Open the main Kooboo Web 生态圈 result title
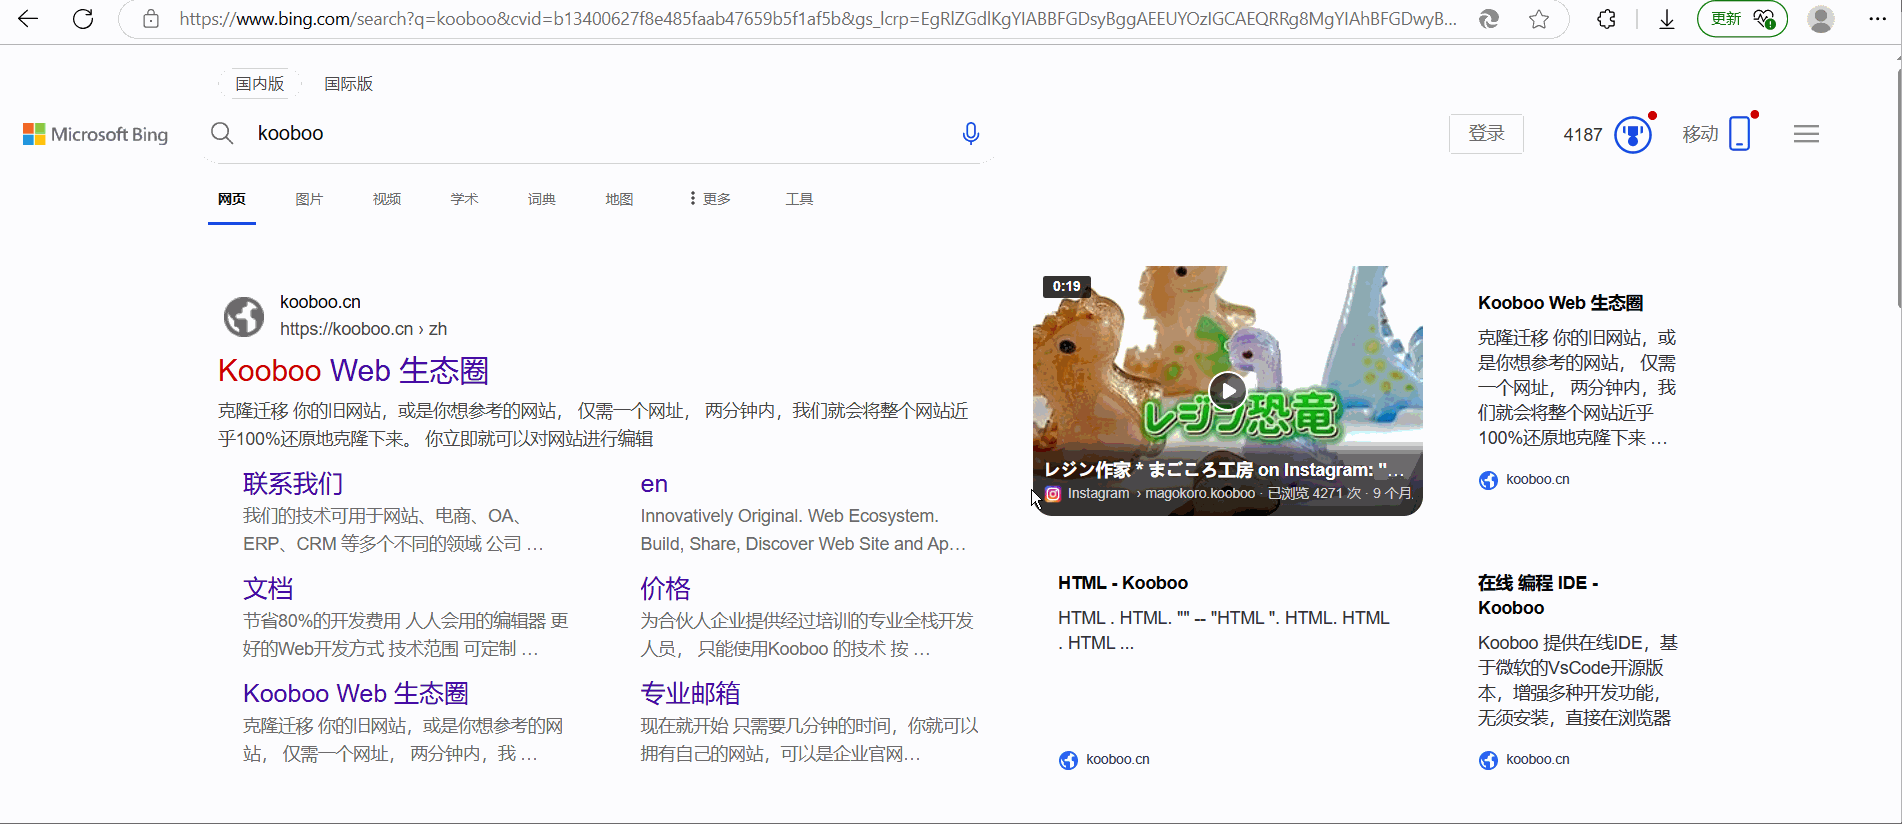This screenshot has width=1902, height=824. [x=353, y=371]
